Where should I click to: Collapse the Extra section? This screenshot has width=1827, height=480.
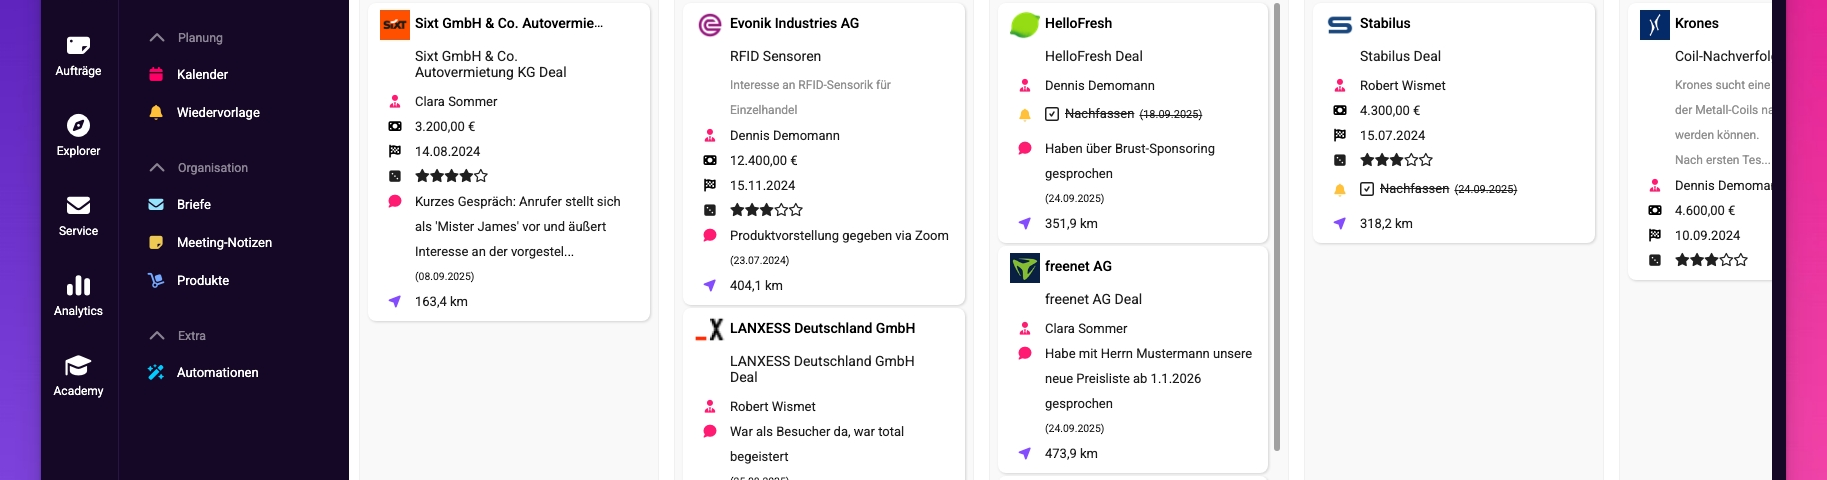[157, 336]
